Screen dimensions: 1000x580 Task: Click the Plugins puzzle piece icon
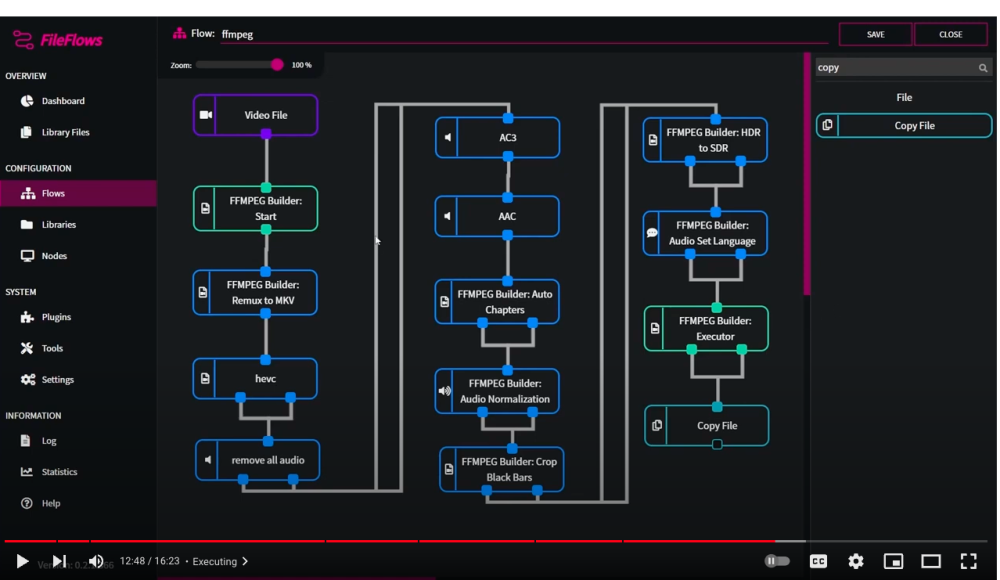pos(27,317)
